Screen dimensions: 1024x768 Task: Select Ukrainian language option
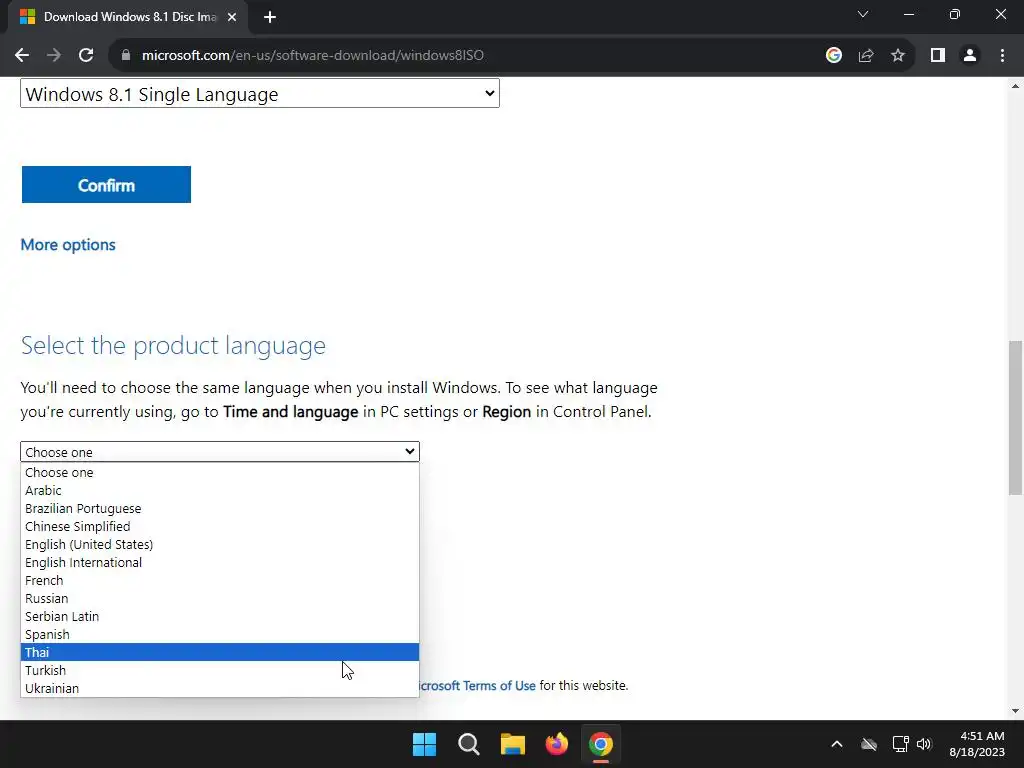click(x=220, y=688)
